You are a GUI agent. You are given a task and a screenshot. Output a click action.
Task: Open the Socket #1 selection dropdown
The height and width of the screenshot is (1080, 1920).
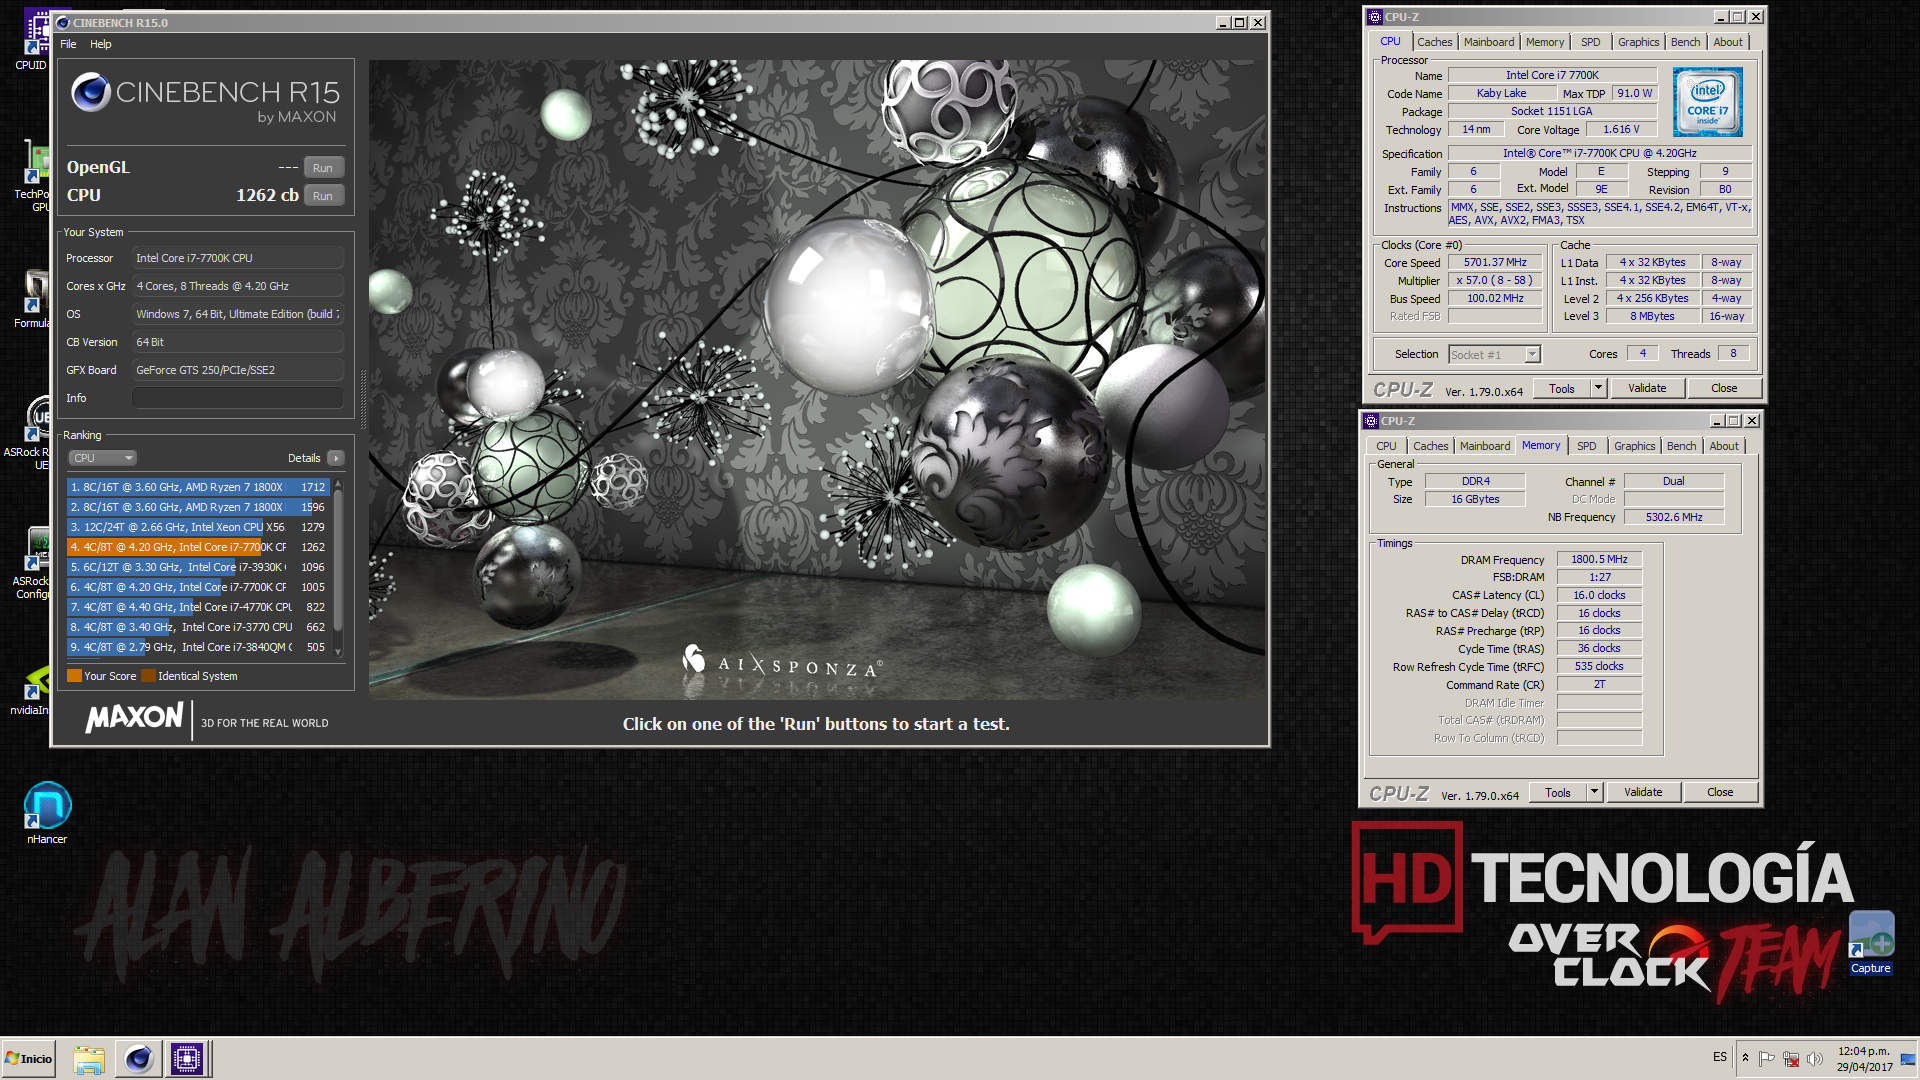pos(1495,355)
